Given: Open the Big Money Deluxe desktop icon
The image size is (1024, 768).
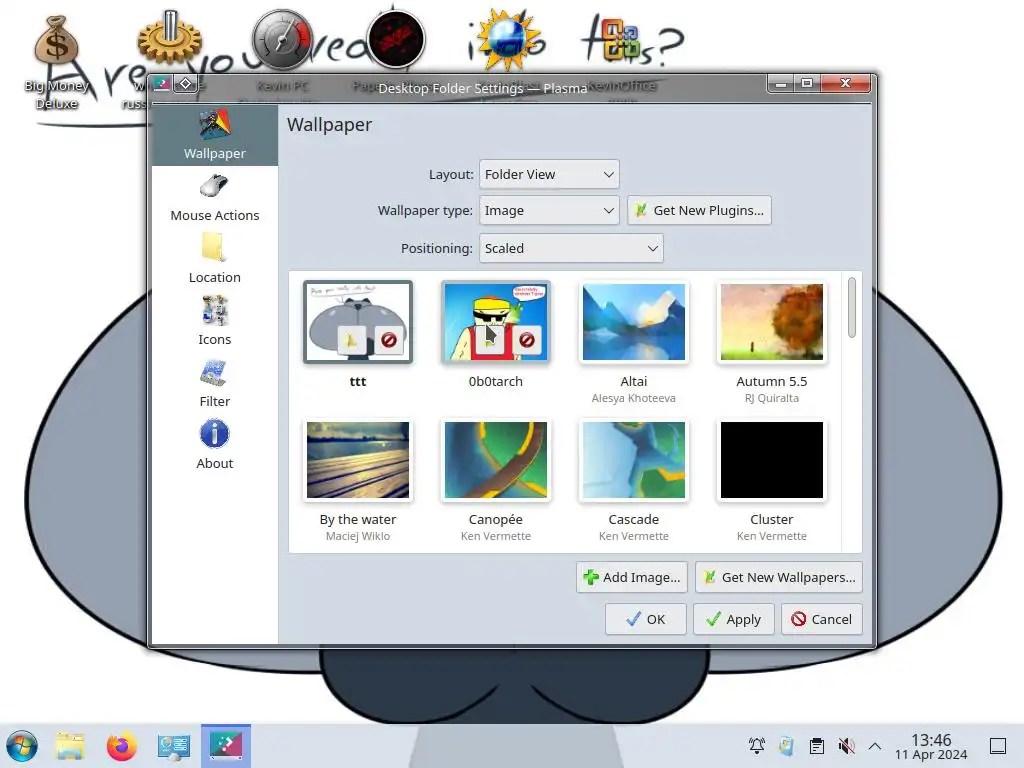Looking at the screenshot, I should tap(56, 40).
